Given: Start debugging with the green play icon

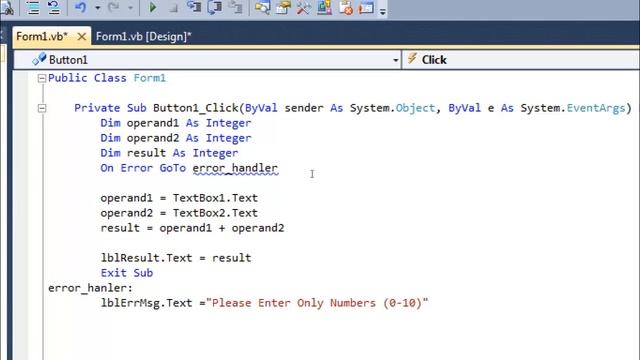Looking at the screenshot, I should click(x=153, y=8).
